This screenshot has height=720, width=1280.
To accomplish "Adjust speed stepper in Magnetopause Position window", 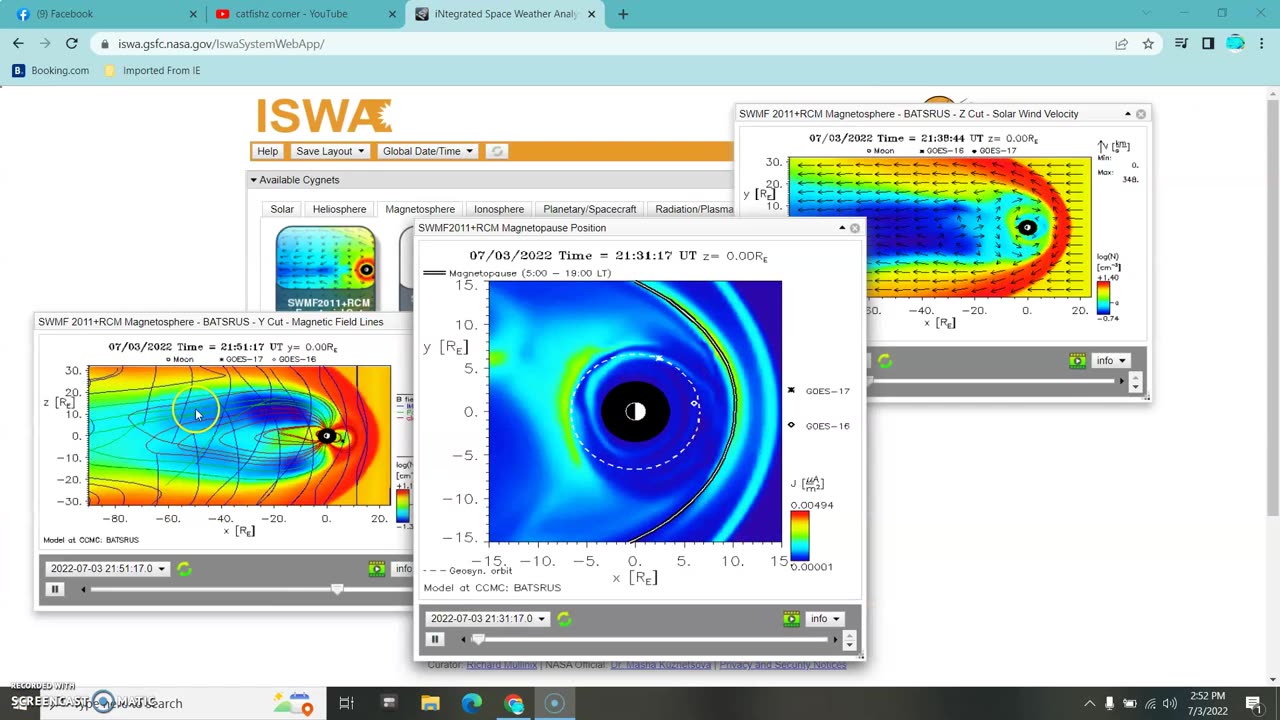I will pos(850,640).
